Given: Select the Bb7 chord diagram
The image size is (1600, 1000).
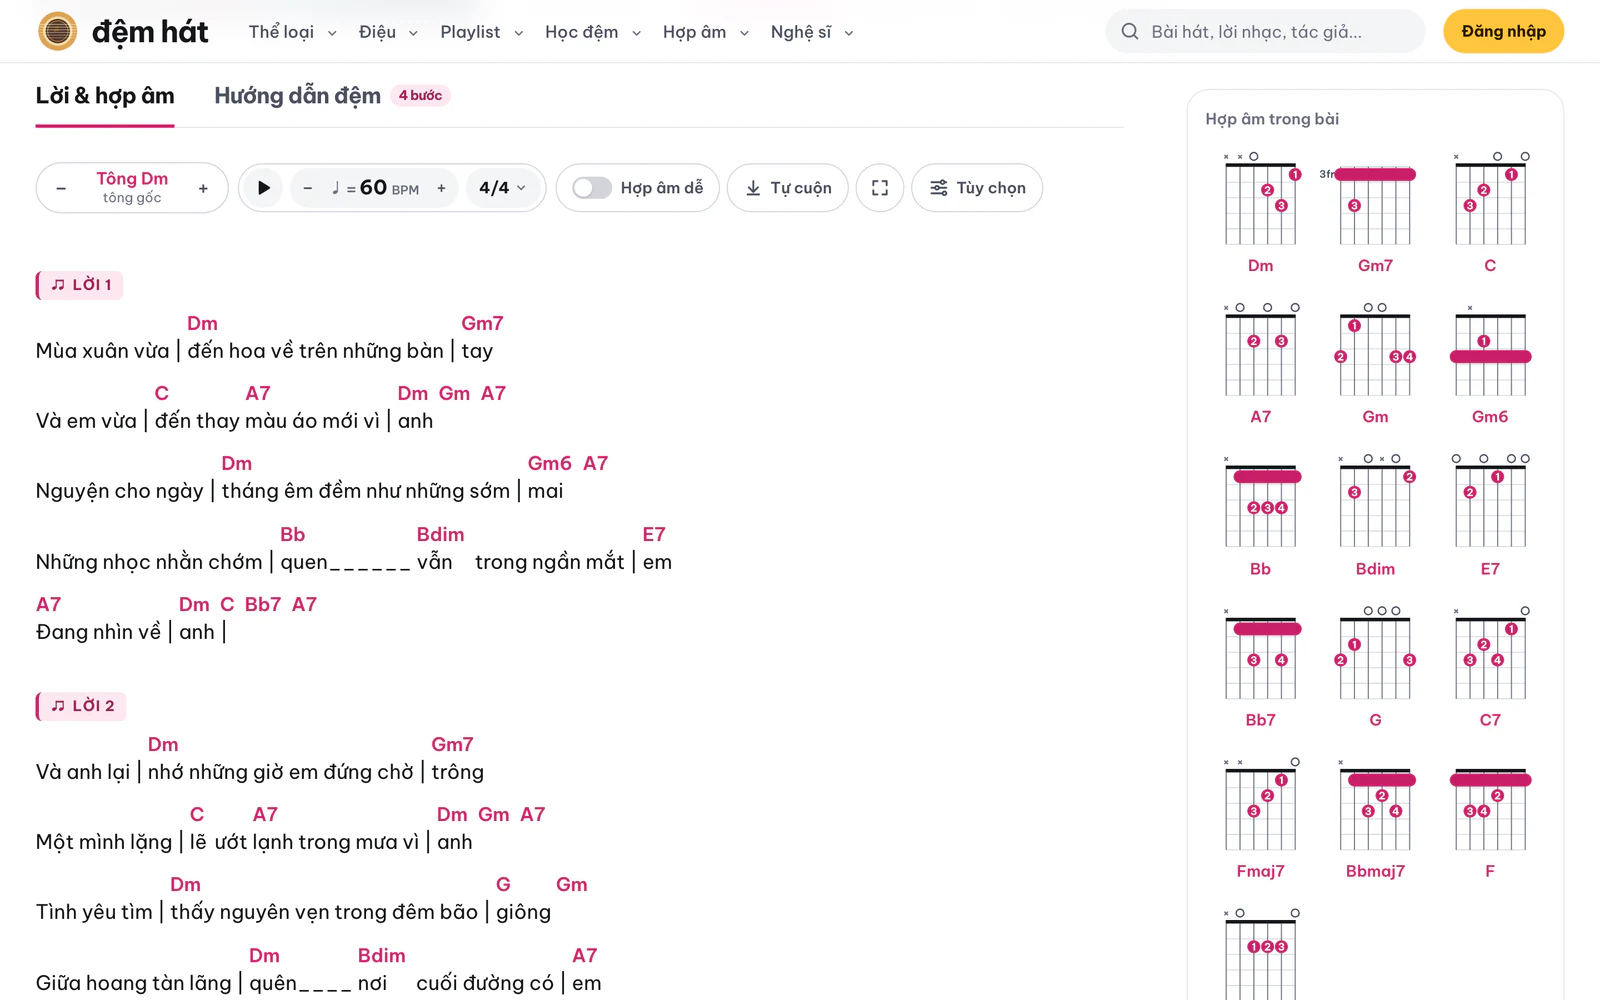Looking at the screenshot, I should (x=1260, y=667).
